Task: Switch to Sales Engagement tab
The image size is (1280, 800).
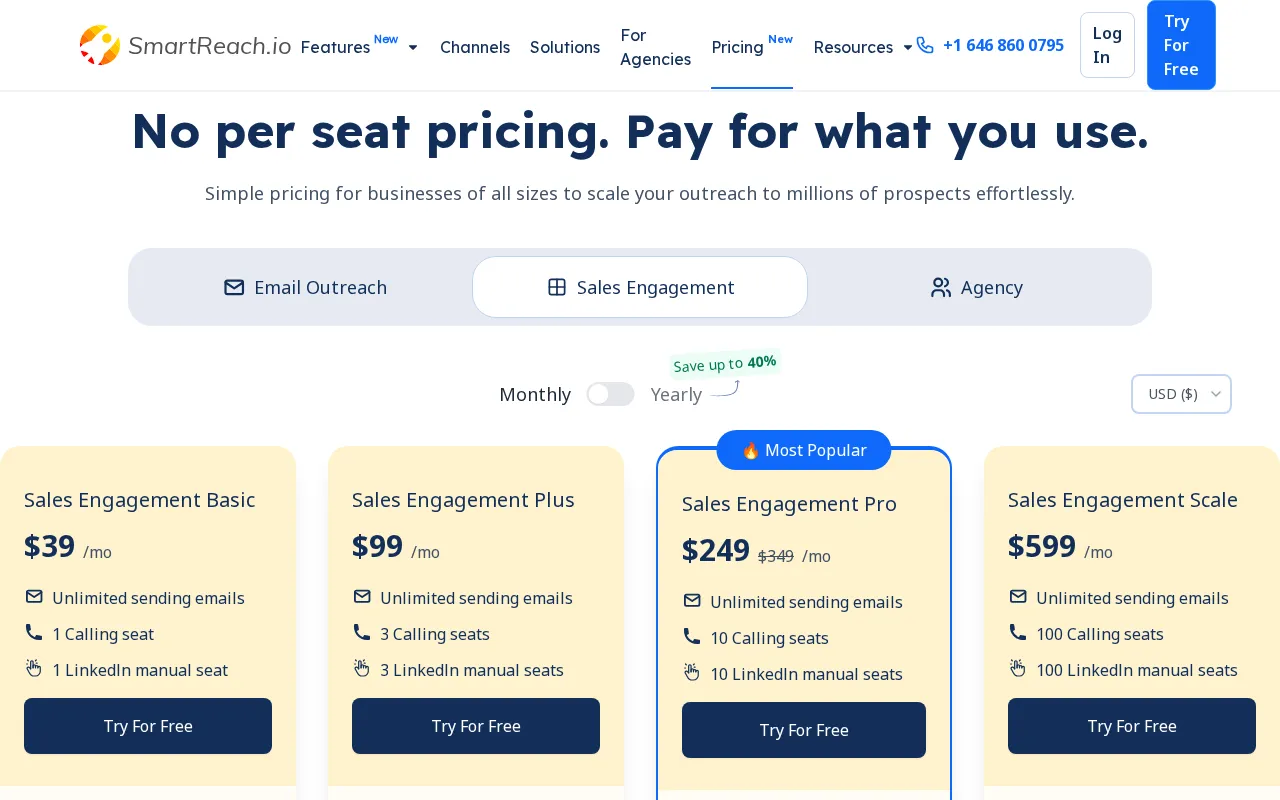Action: tap(640, 288)
